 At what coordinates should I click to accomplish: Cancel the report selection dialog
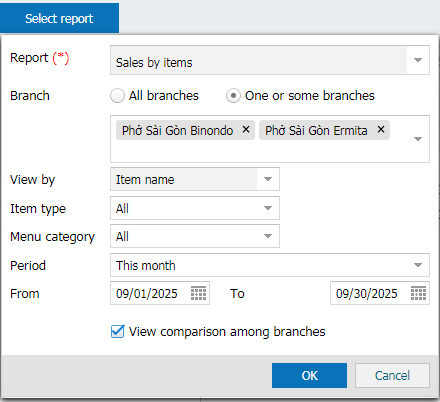click(392, 375)
